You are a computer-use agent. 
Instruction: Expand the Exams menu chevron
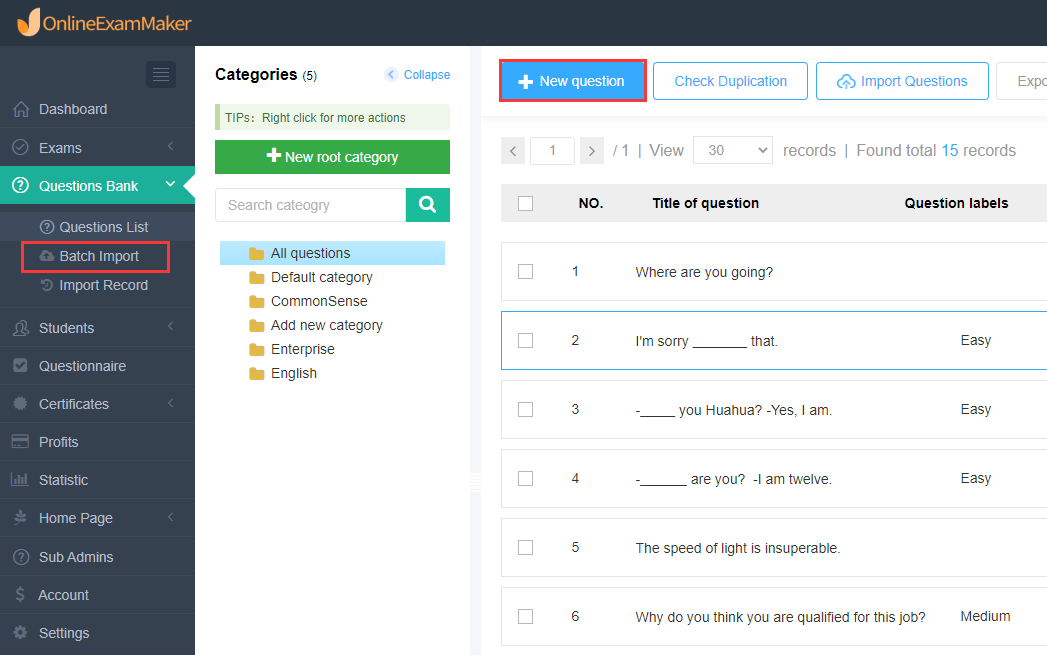tap(171, 146)
